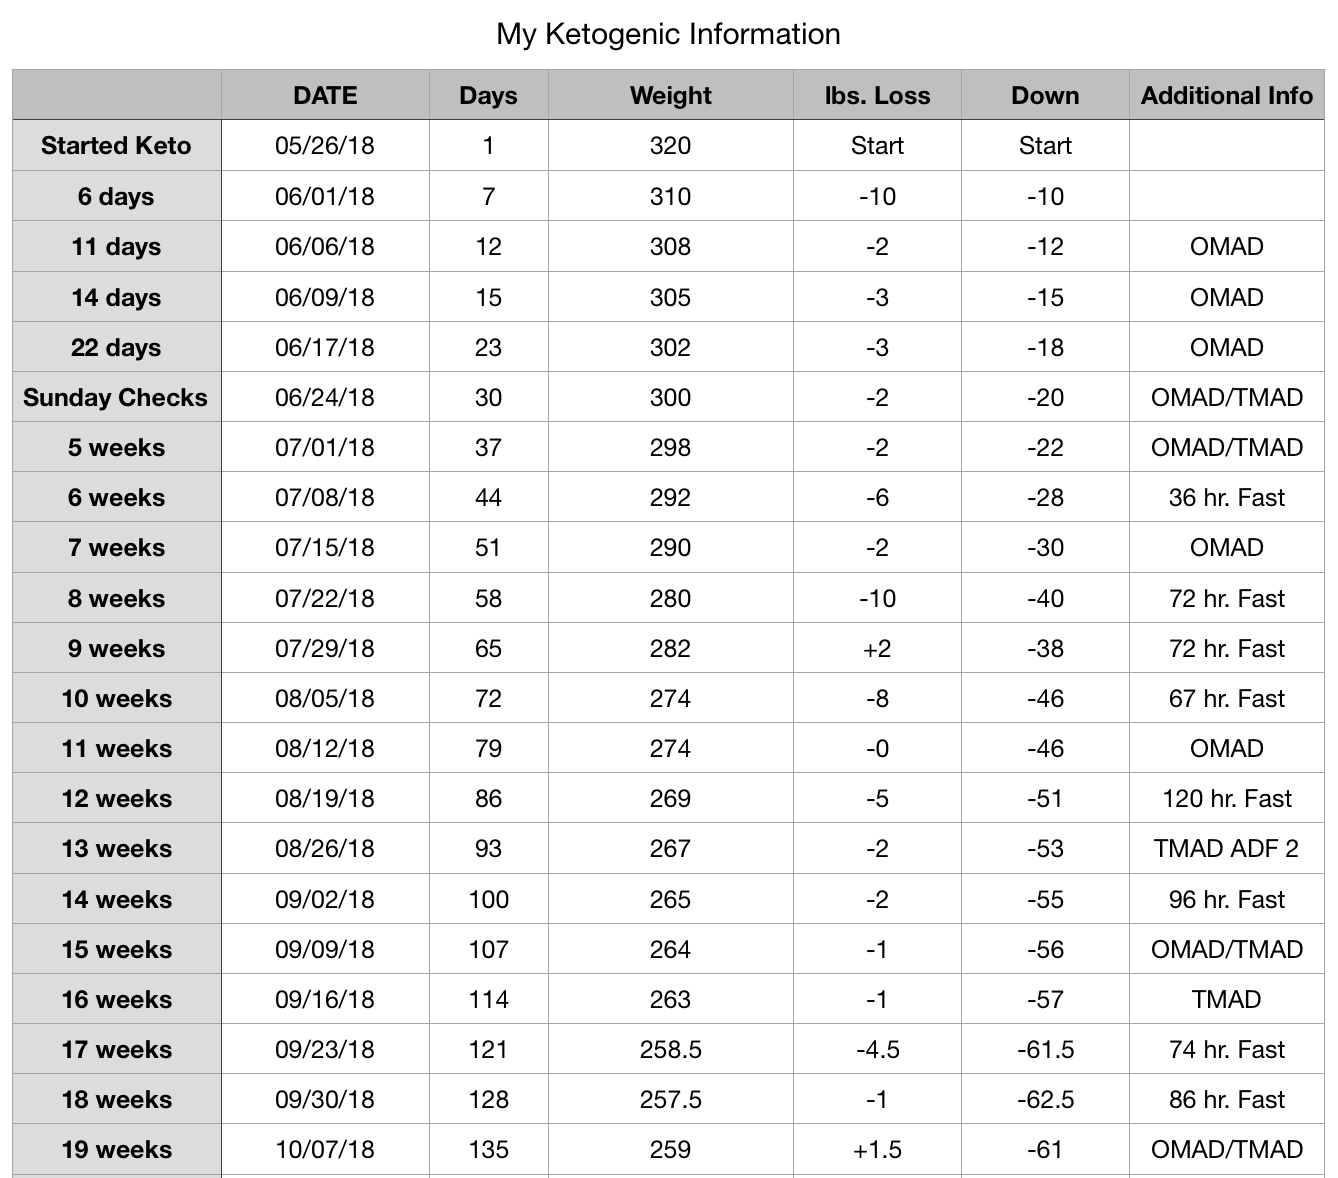1338x1178 pixels.
Task: Select the Sunday Checks row header
Action: [x=116, y=397]
